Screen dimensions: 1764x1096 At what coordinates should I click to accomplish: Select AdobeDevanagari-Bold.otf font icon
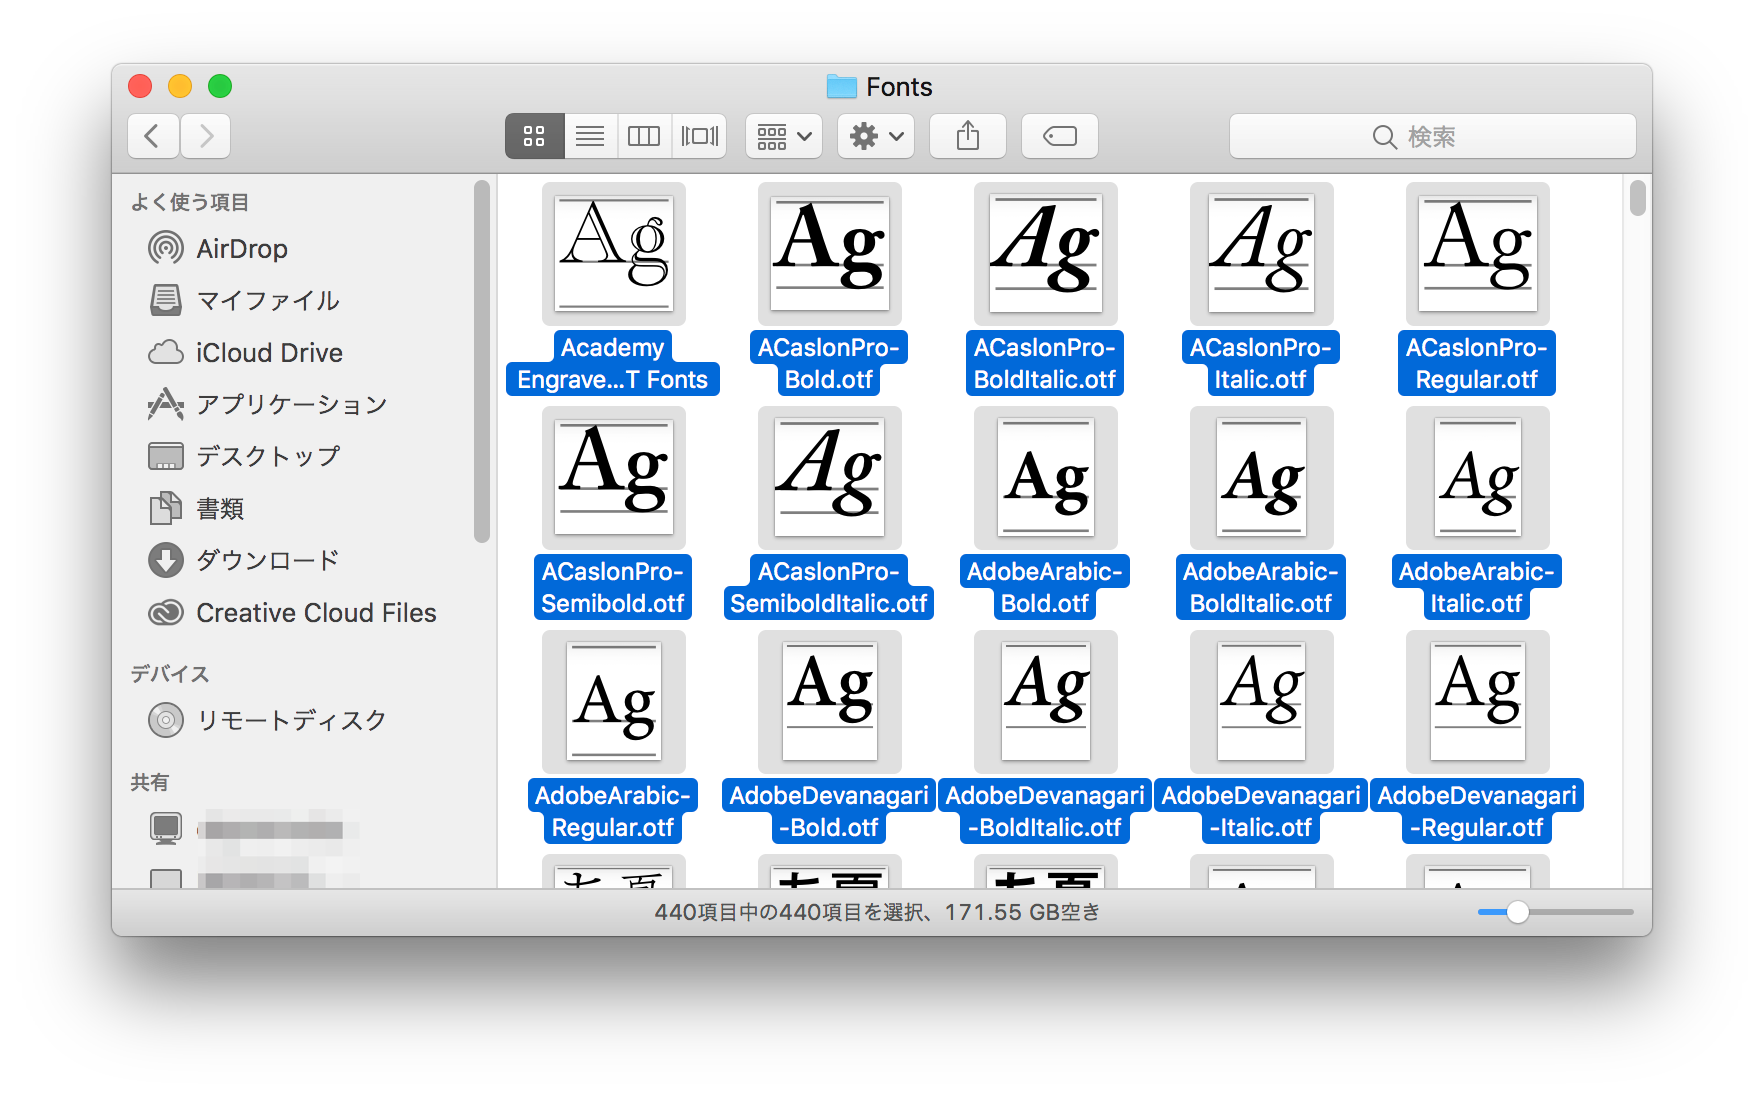coord(830,702)
